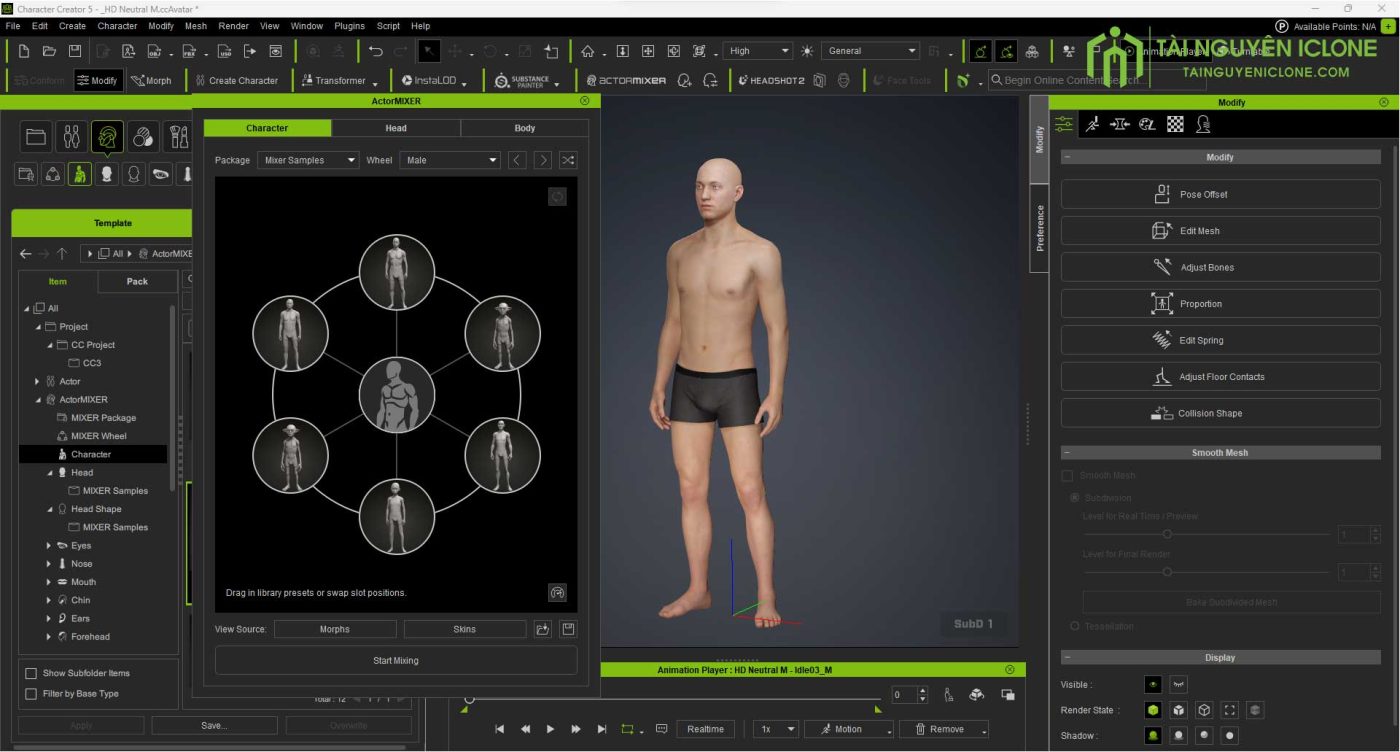
Task: Switch to the Head tab in ActorMIXER
Action: [x=396, y=128]
